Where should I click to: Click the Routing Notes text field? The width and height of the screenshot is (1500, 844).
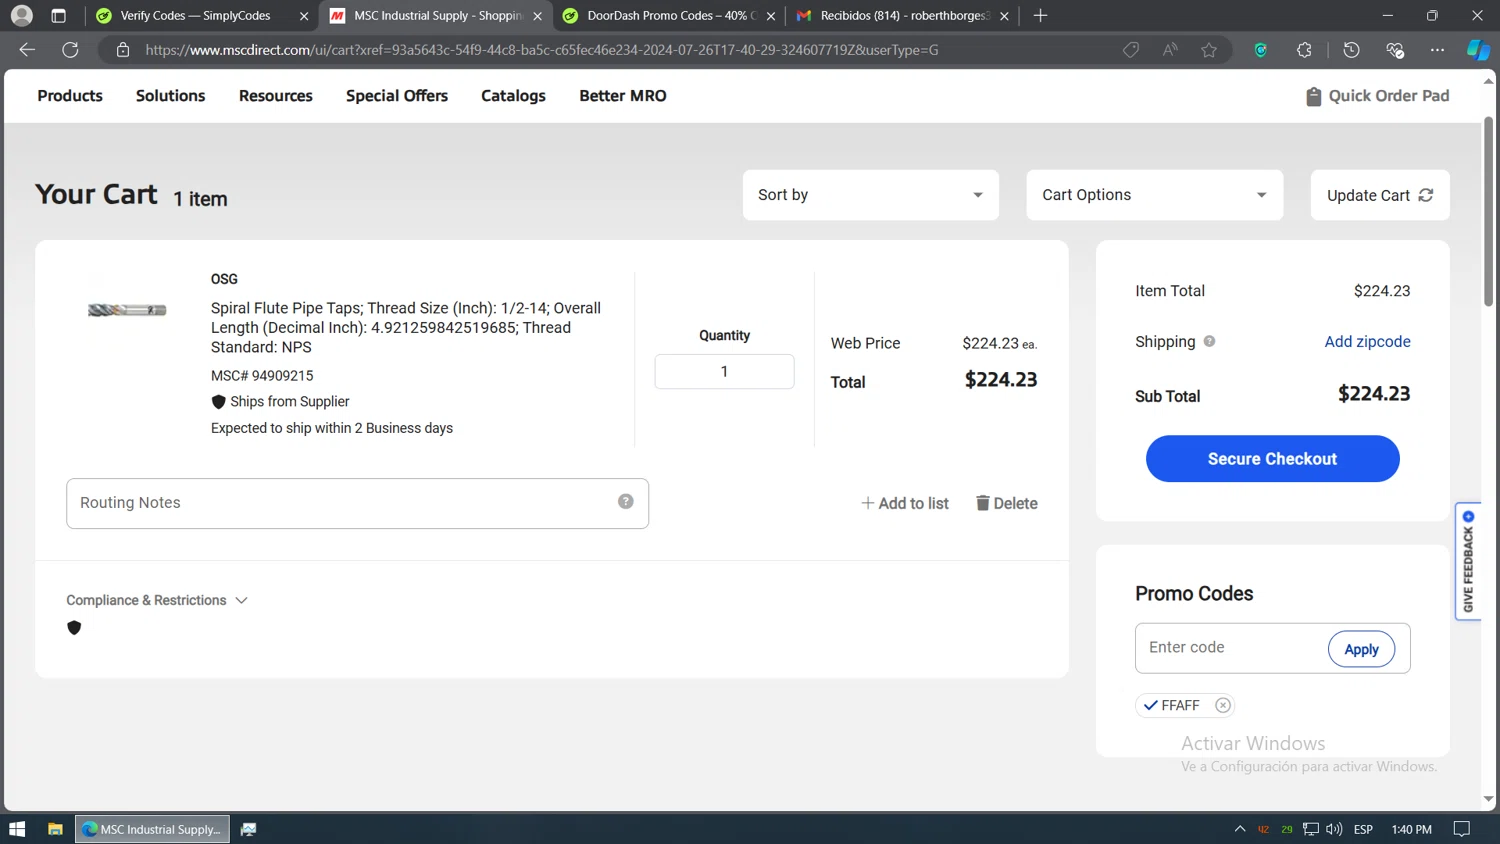357,503
